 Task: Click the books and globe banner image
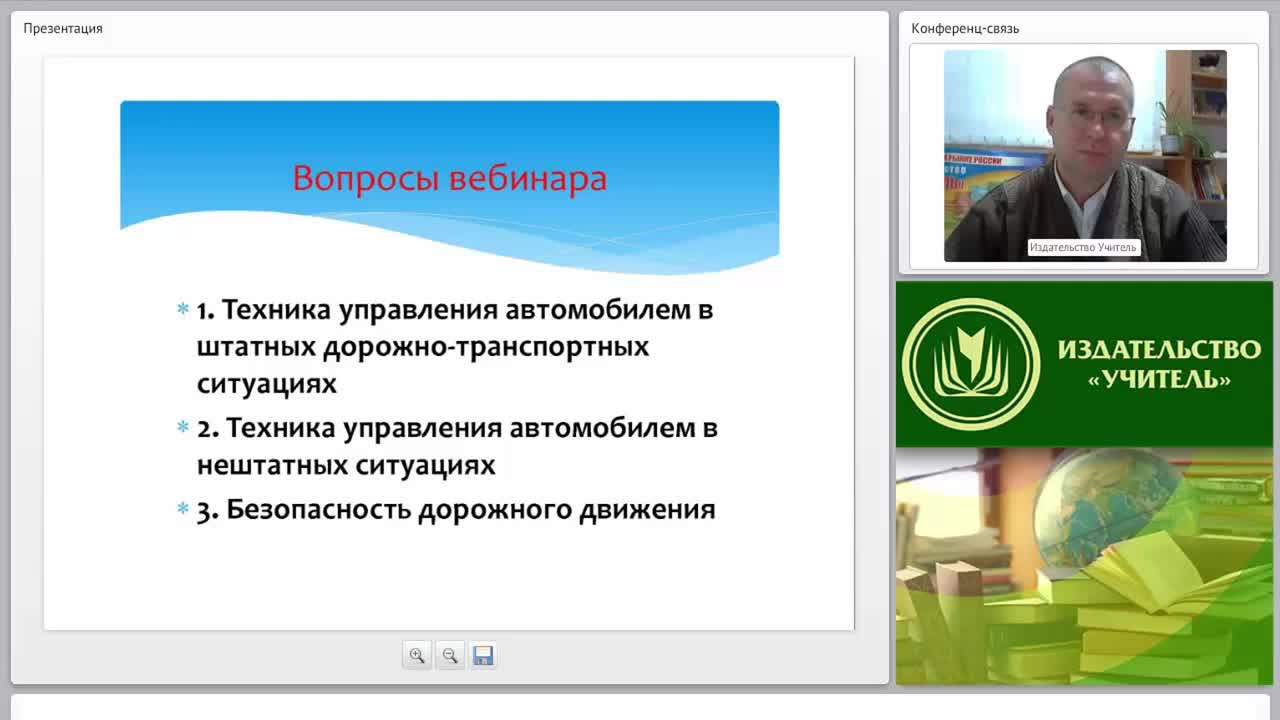(1084, 566)
